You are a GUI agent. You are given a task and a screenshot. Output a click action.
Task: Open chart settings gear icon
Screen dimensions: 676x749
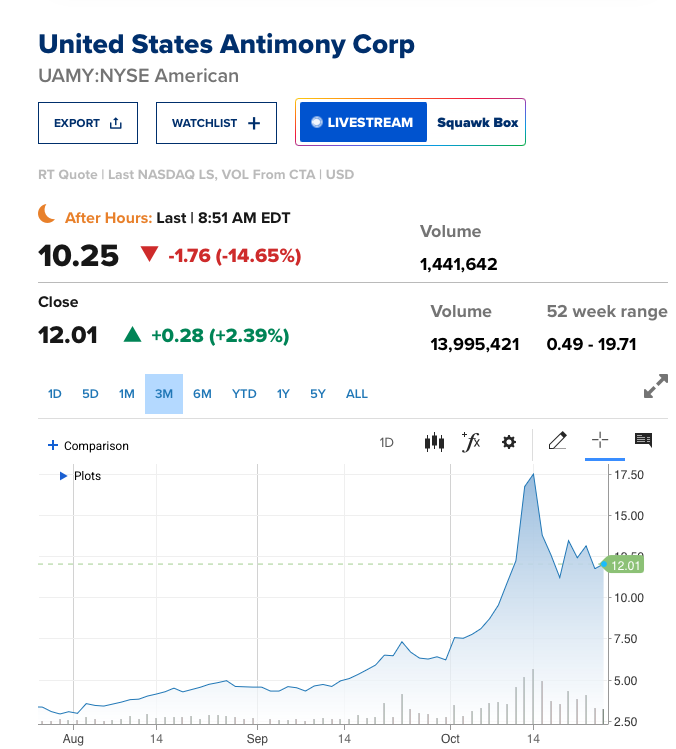click(509, 442)
